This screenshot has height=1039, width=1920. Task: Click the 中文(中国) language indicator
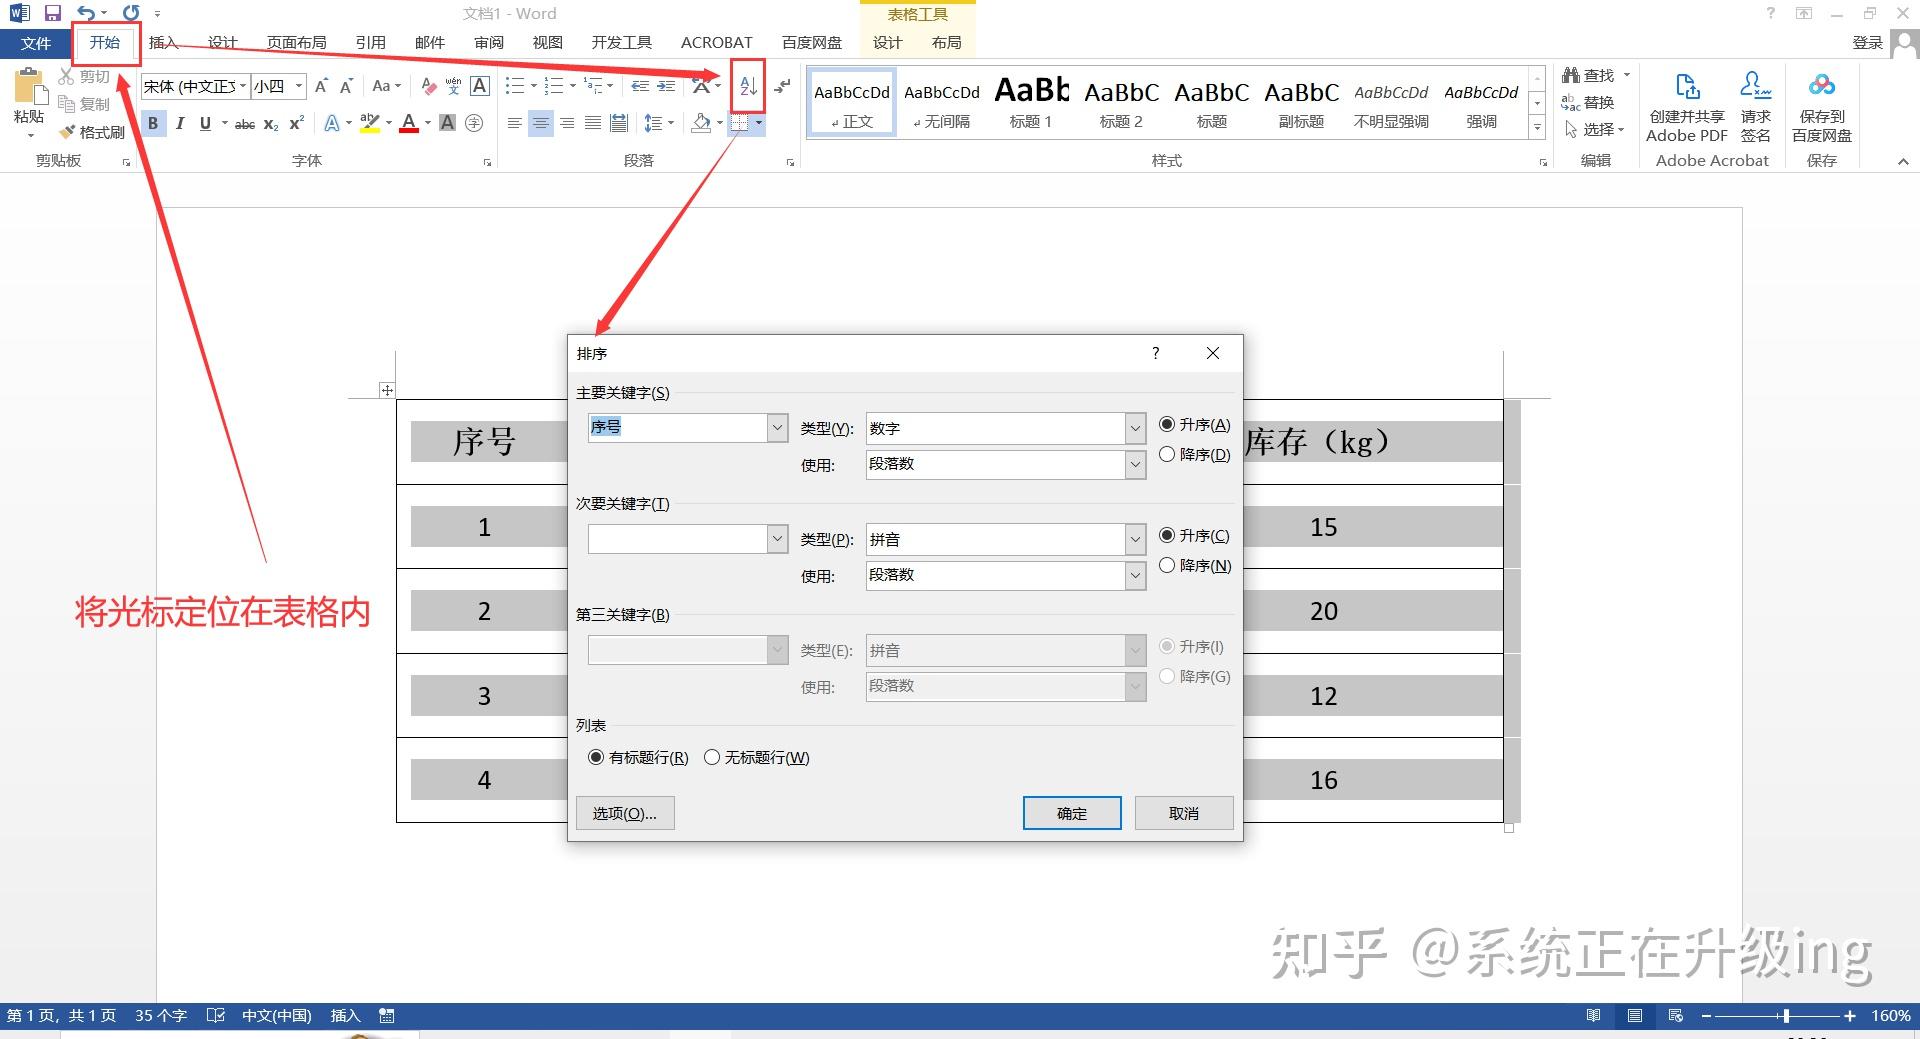tap(276, 1016)
